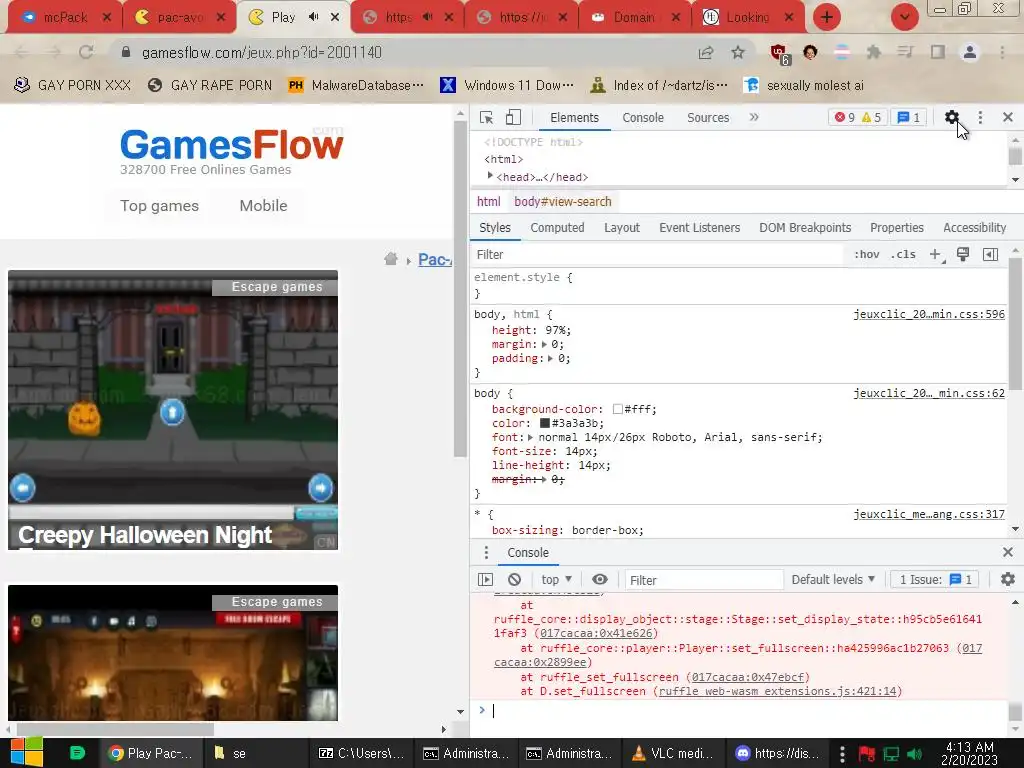Clear console icon
The width and height of the screenshot is (1024, 768).
tap(515, 579)
